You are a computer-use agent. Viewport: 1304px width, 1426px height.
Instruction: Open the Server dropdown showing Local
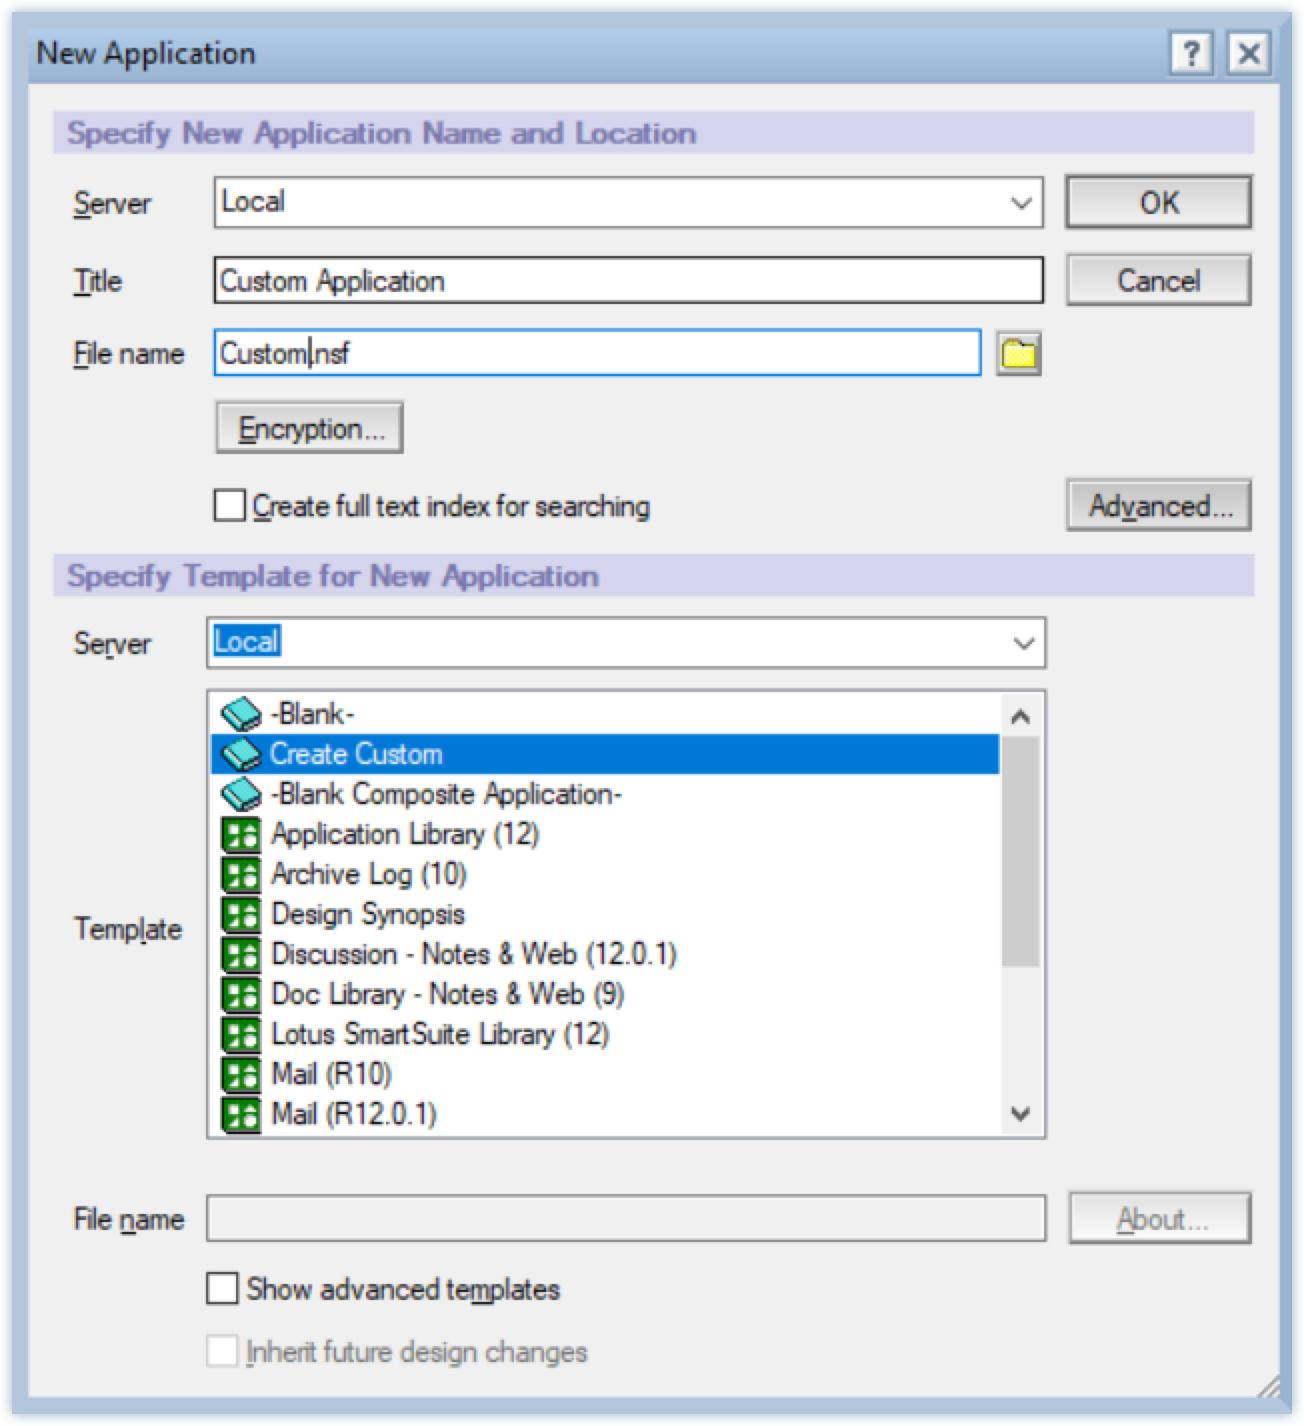tap(1022, 202)
